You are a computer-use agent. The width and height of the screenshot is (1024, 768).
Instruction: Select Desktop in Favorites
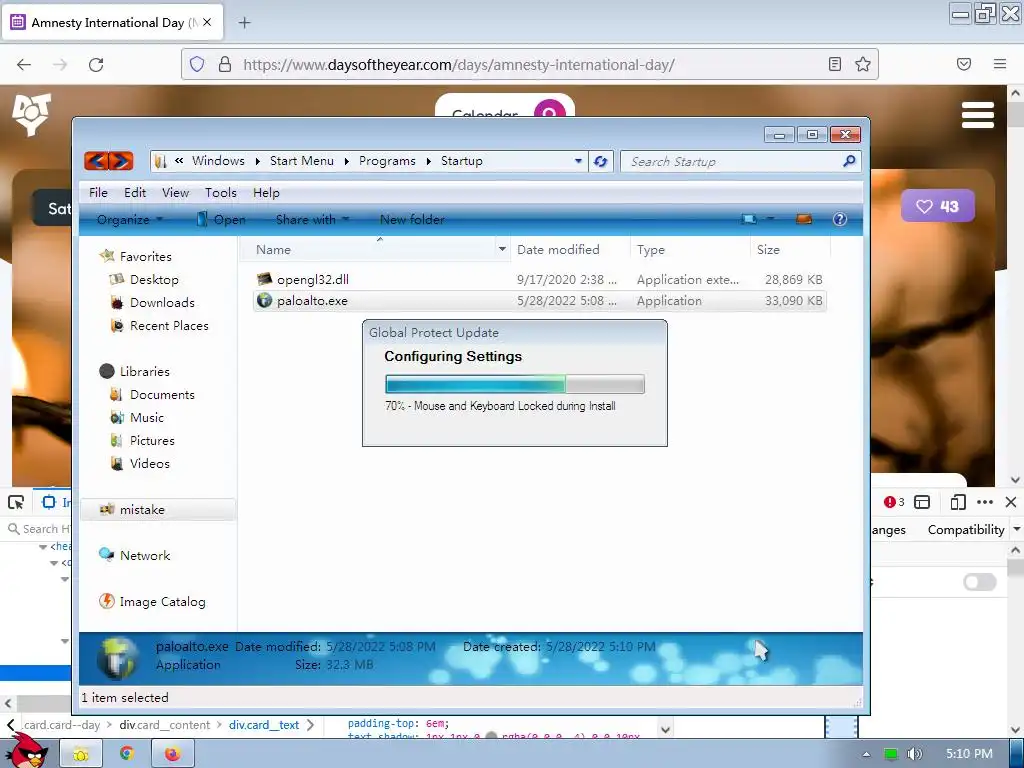pyautogui.click(x=154, y=280)
